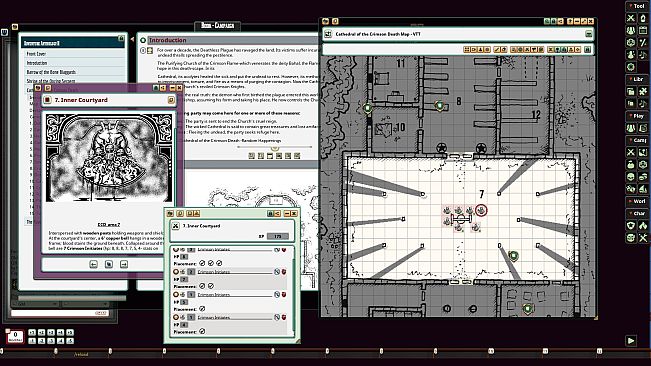This screenshot has height=366, width=651.
Task: Click the Book - Campaign window tab label
Action: pyautogui.click(x=218, y=26)
